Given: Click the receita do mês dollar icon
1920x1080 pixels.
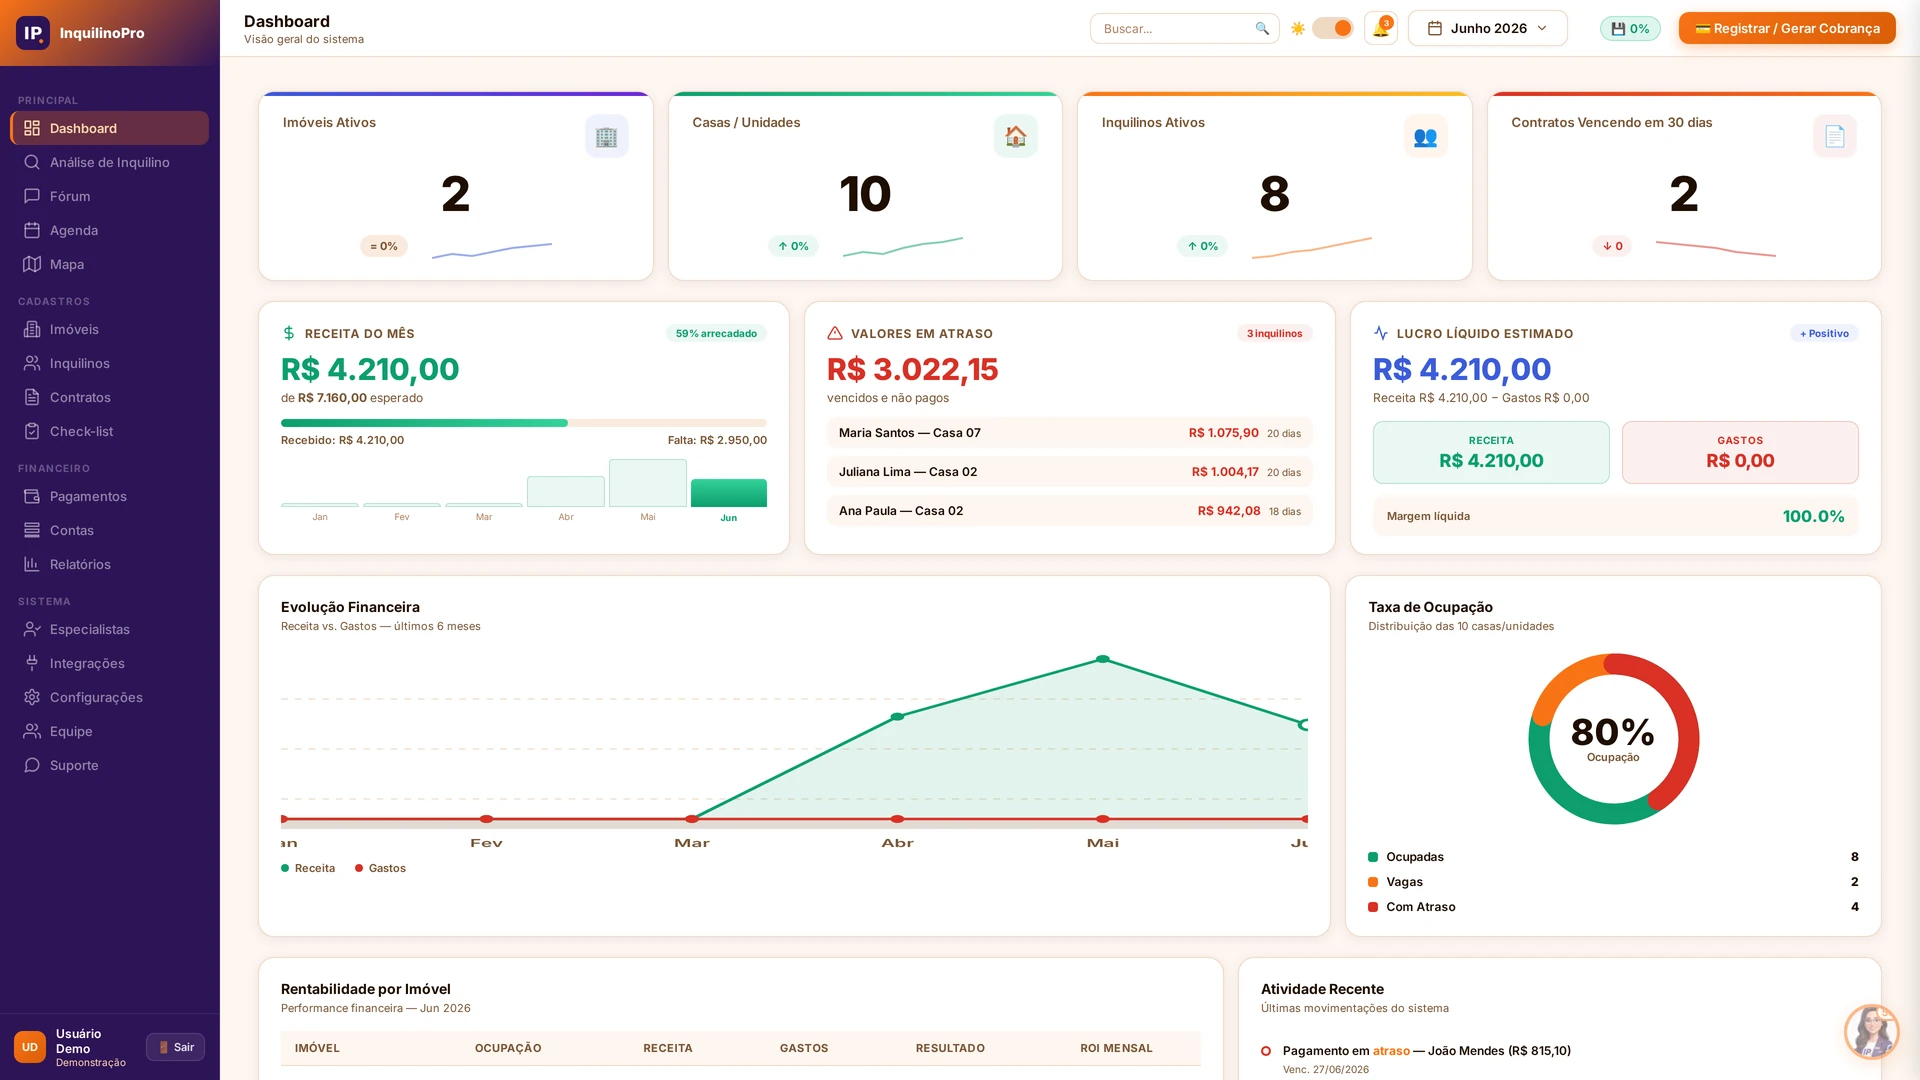Looking at the screenshot, I should (289, 333).
